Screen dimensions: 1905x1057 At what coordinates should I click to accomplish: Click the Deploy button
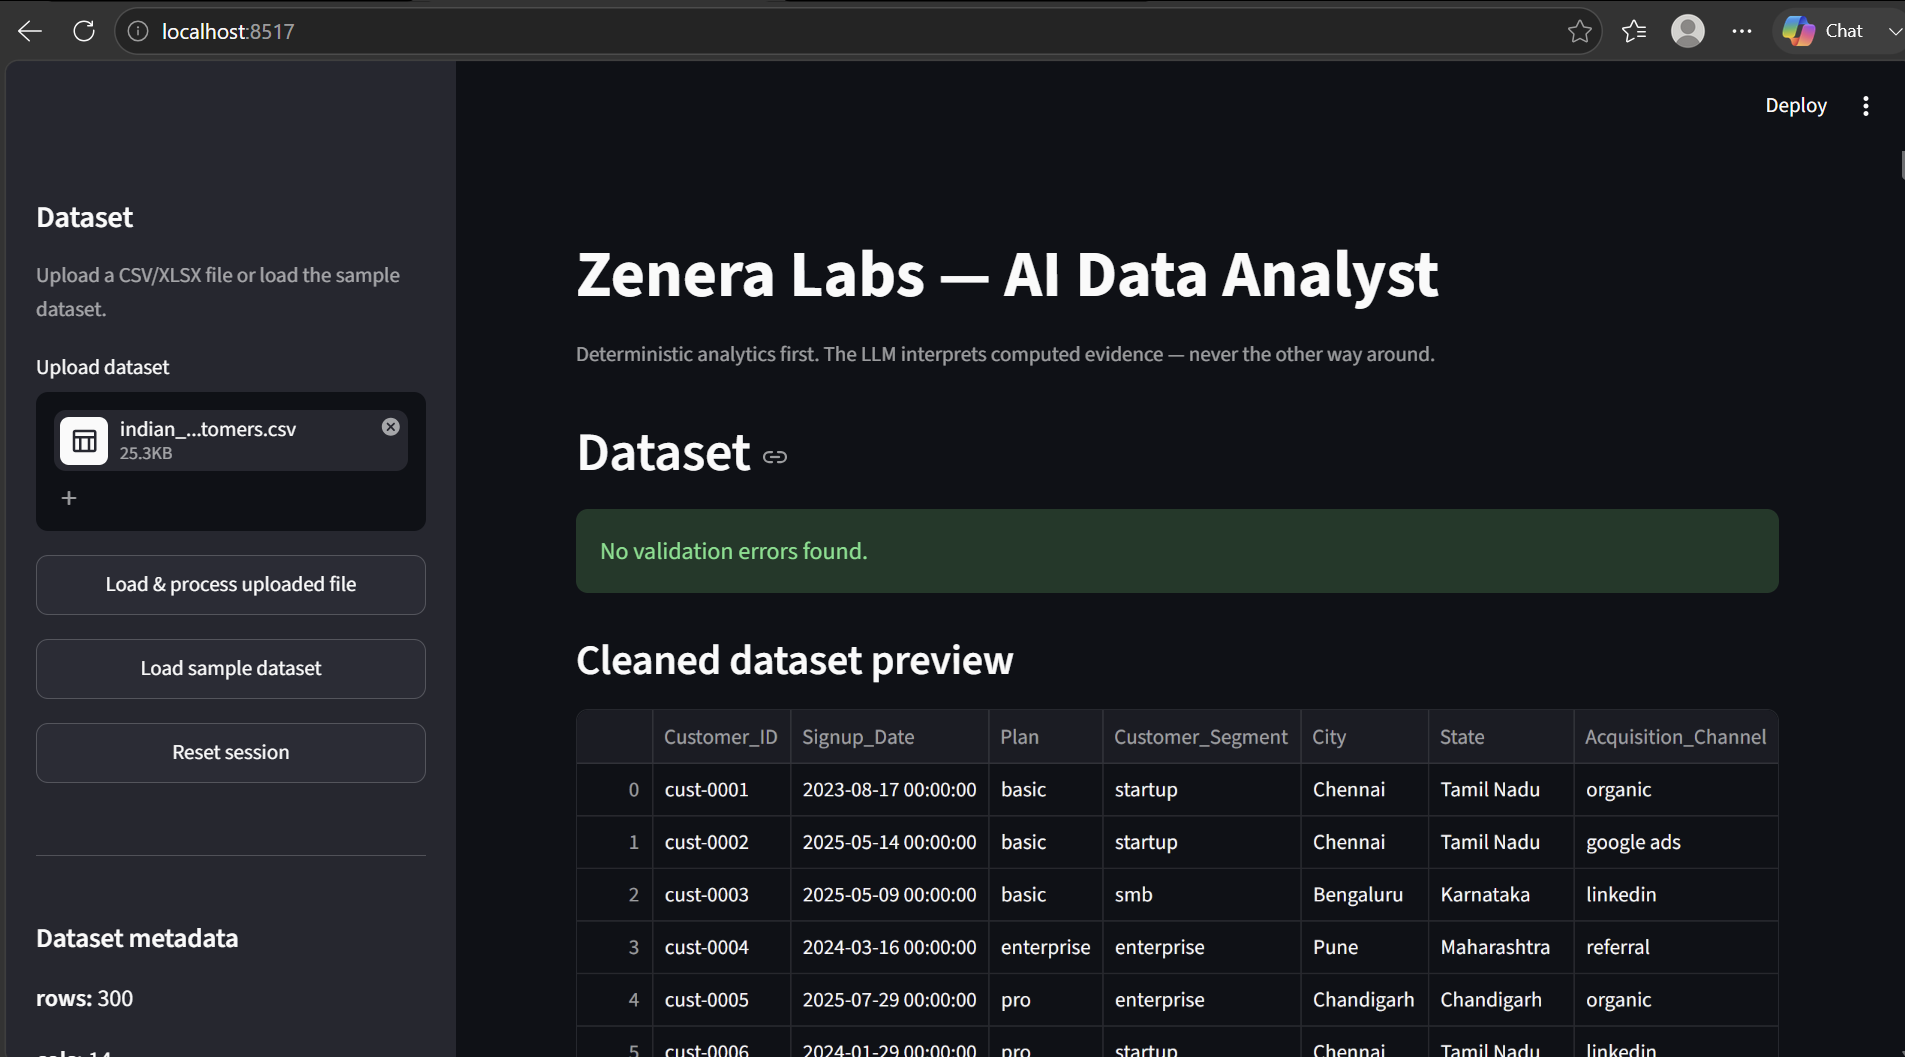1795,106
